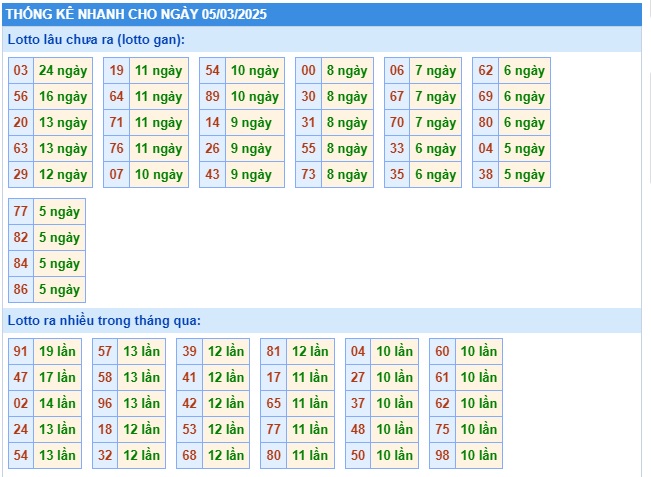Click '8 ngày' next to number 30

tap(347, 96)
